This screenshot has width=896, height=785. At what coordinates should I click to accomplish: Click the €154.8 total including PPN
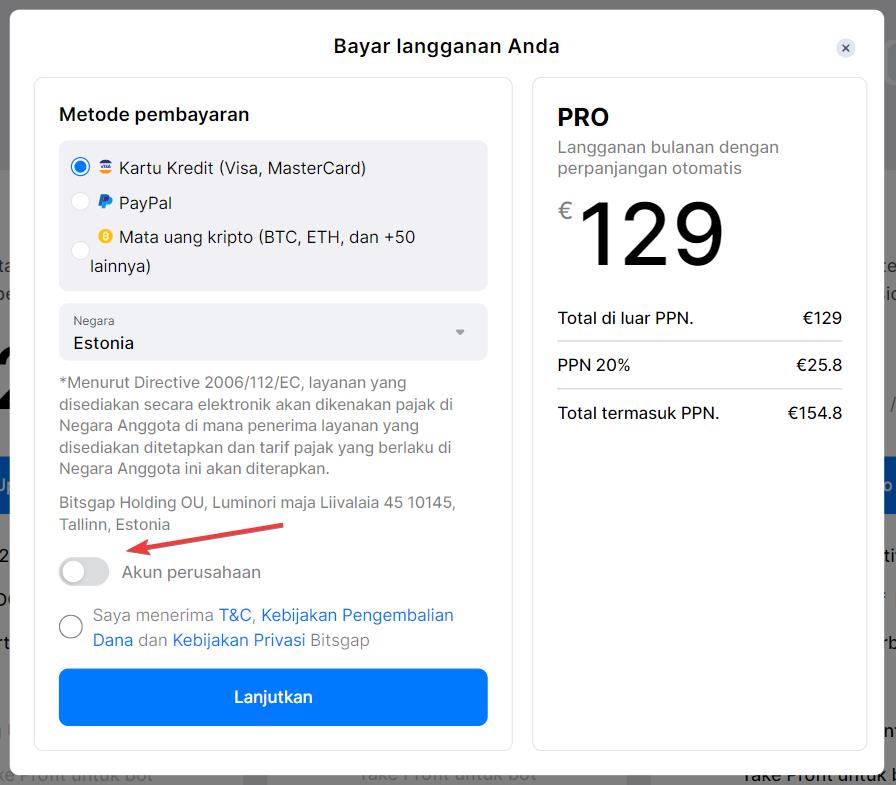click(x=814, y=413)
